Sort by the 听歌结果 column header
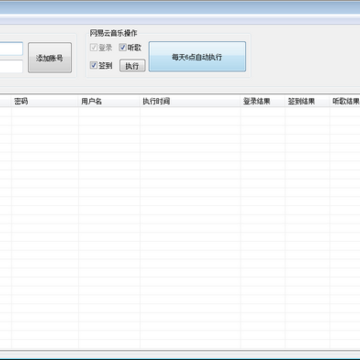This screenshot has height=360, width=360. point(345,101)
